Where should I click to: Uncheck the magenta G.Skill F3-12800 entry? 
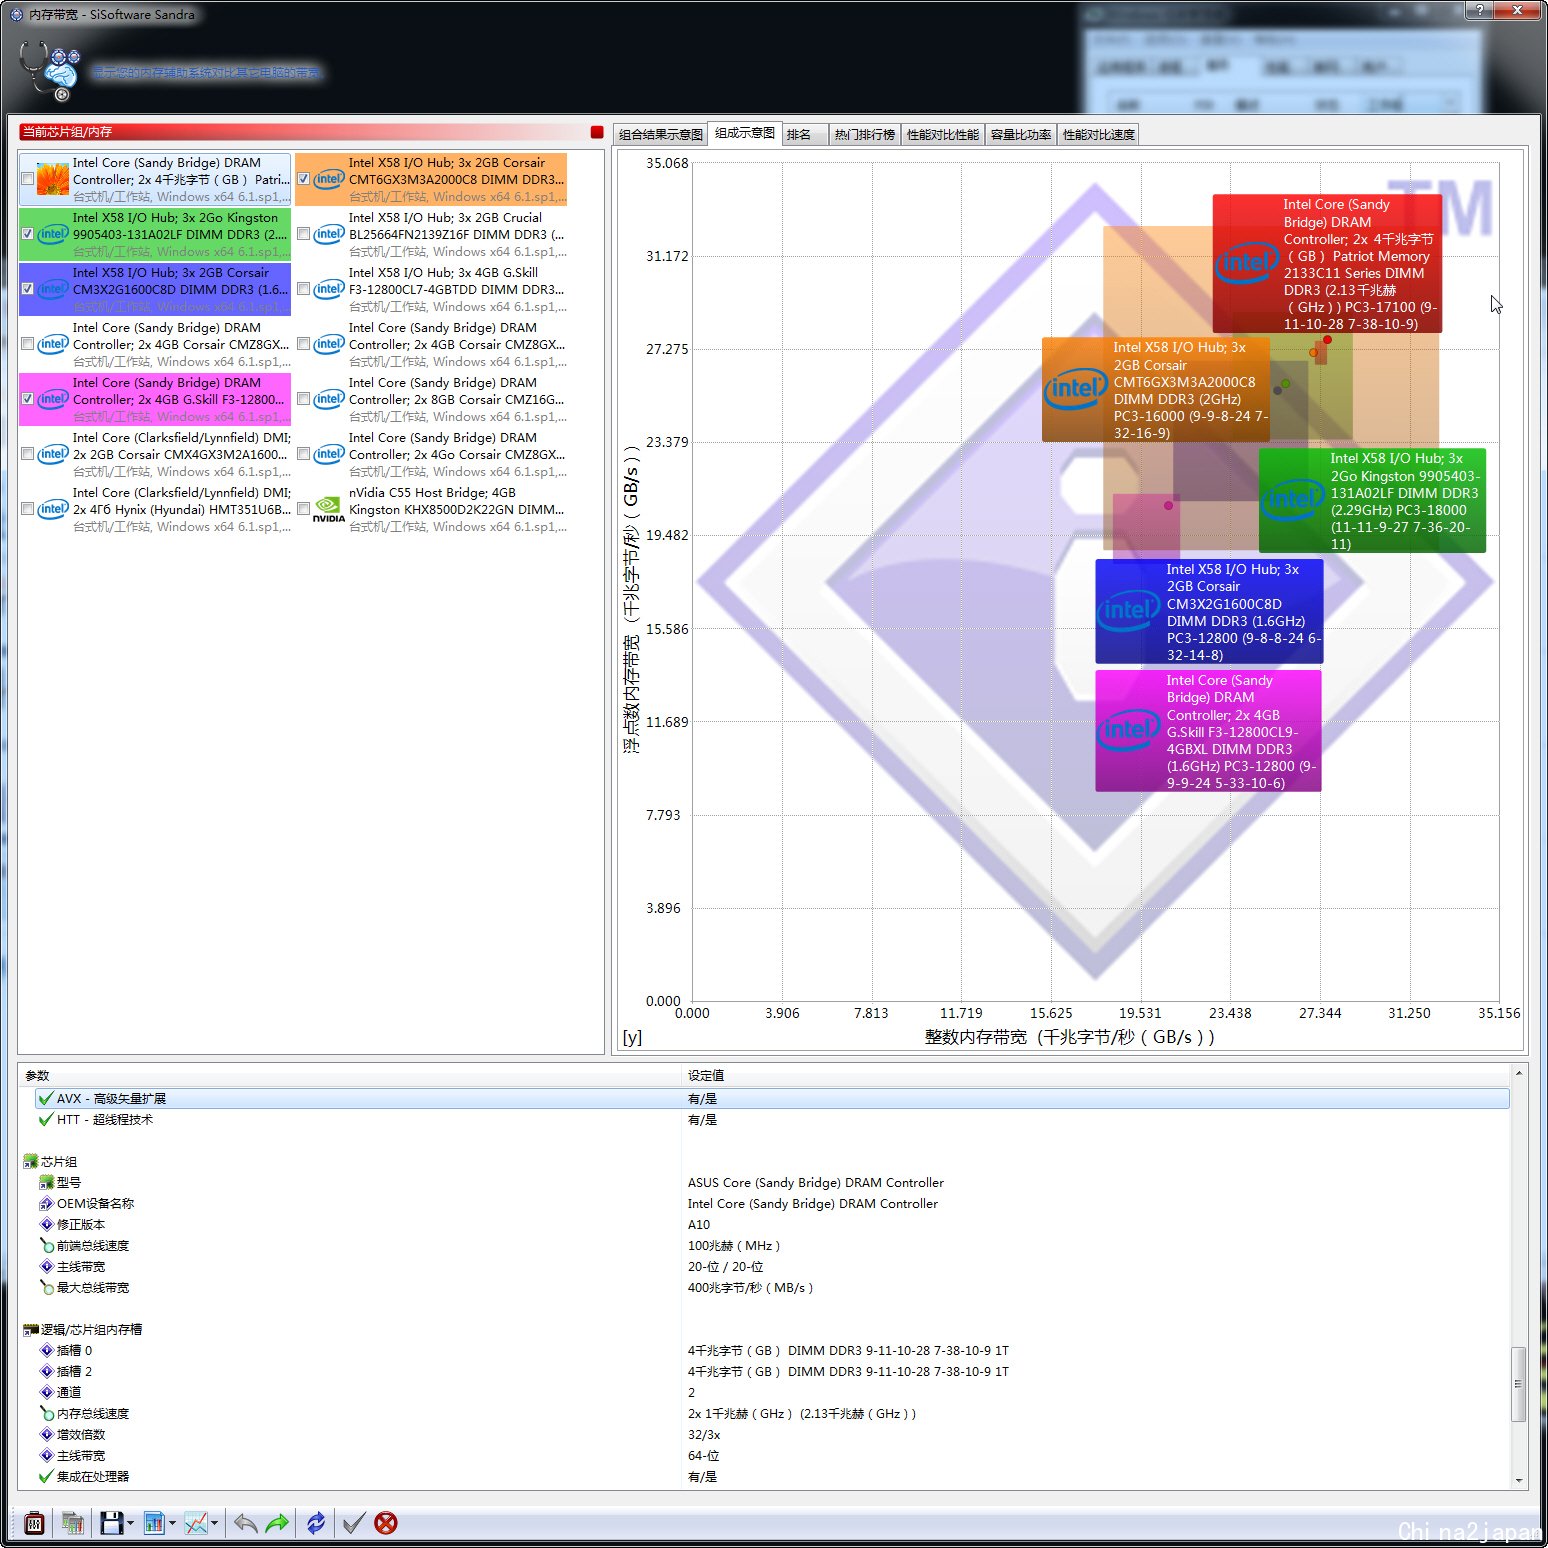click(28, 399)
